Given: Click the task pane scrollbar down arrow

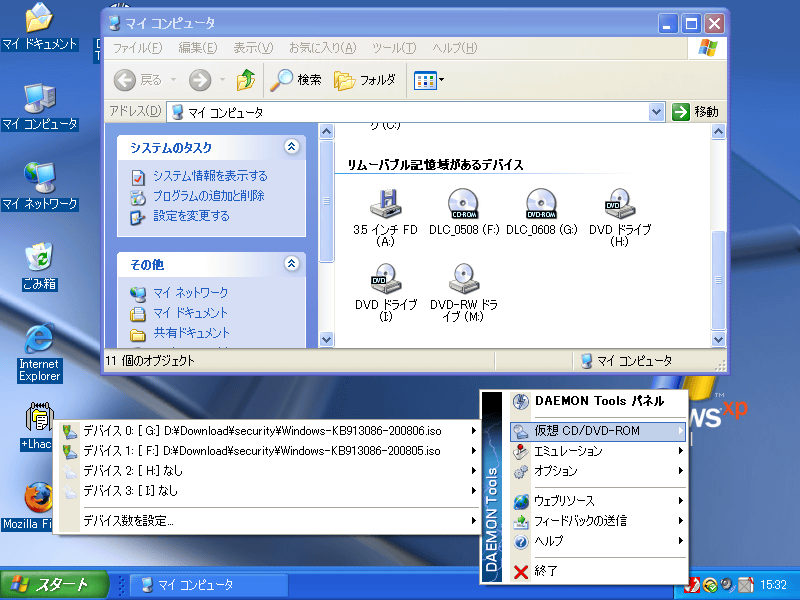Looking at the screenshot, I should pyautogui.click(x=327, y=339).
